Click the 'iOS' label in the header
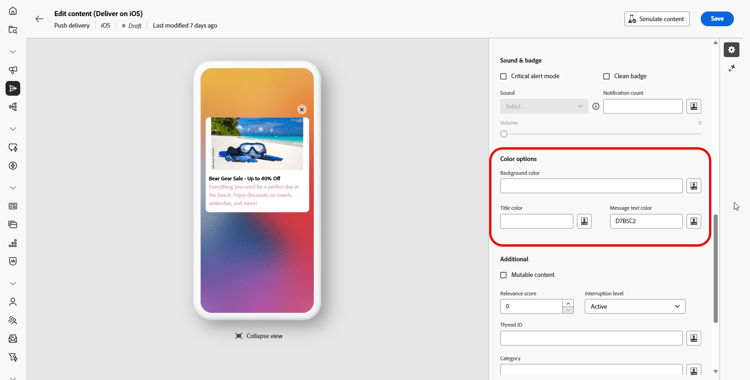The height and width of the screenshot is (380, 750). (x=105, y=26)
